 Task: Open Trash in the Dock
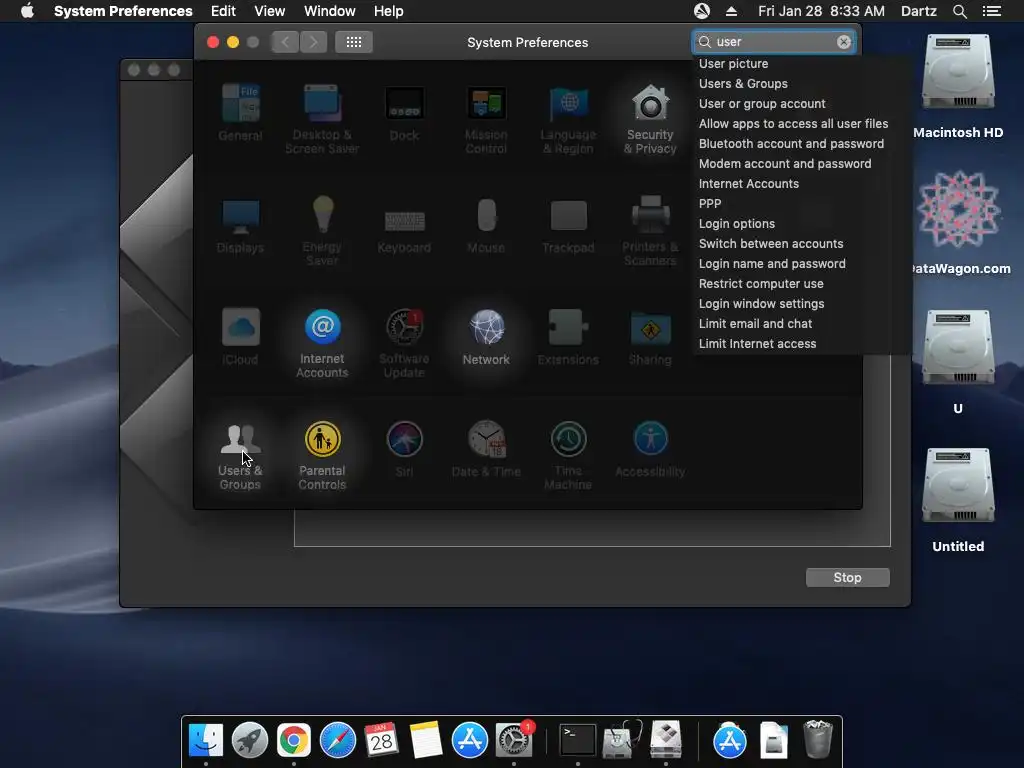(x=818, y=739)
